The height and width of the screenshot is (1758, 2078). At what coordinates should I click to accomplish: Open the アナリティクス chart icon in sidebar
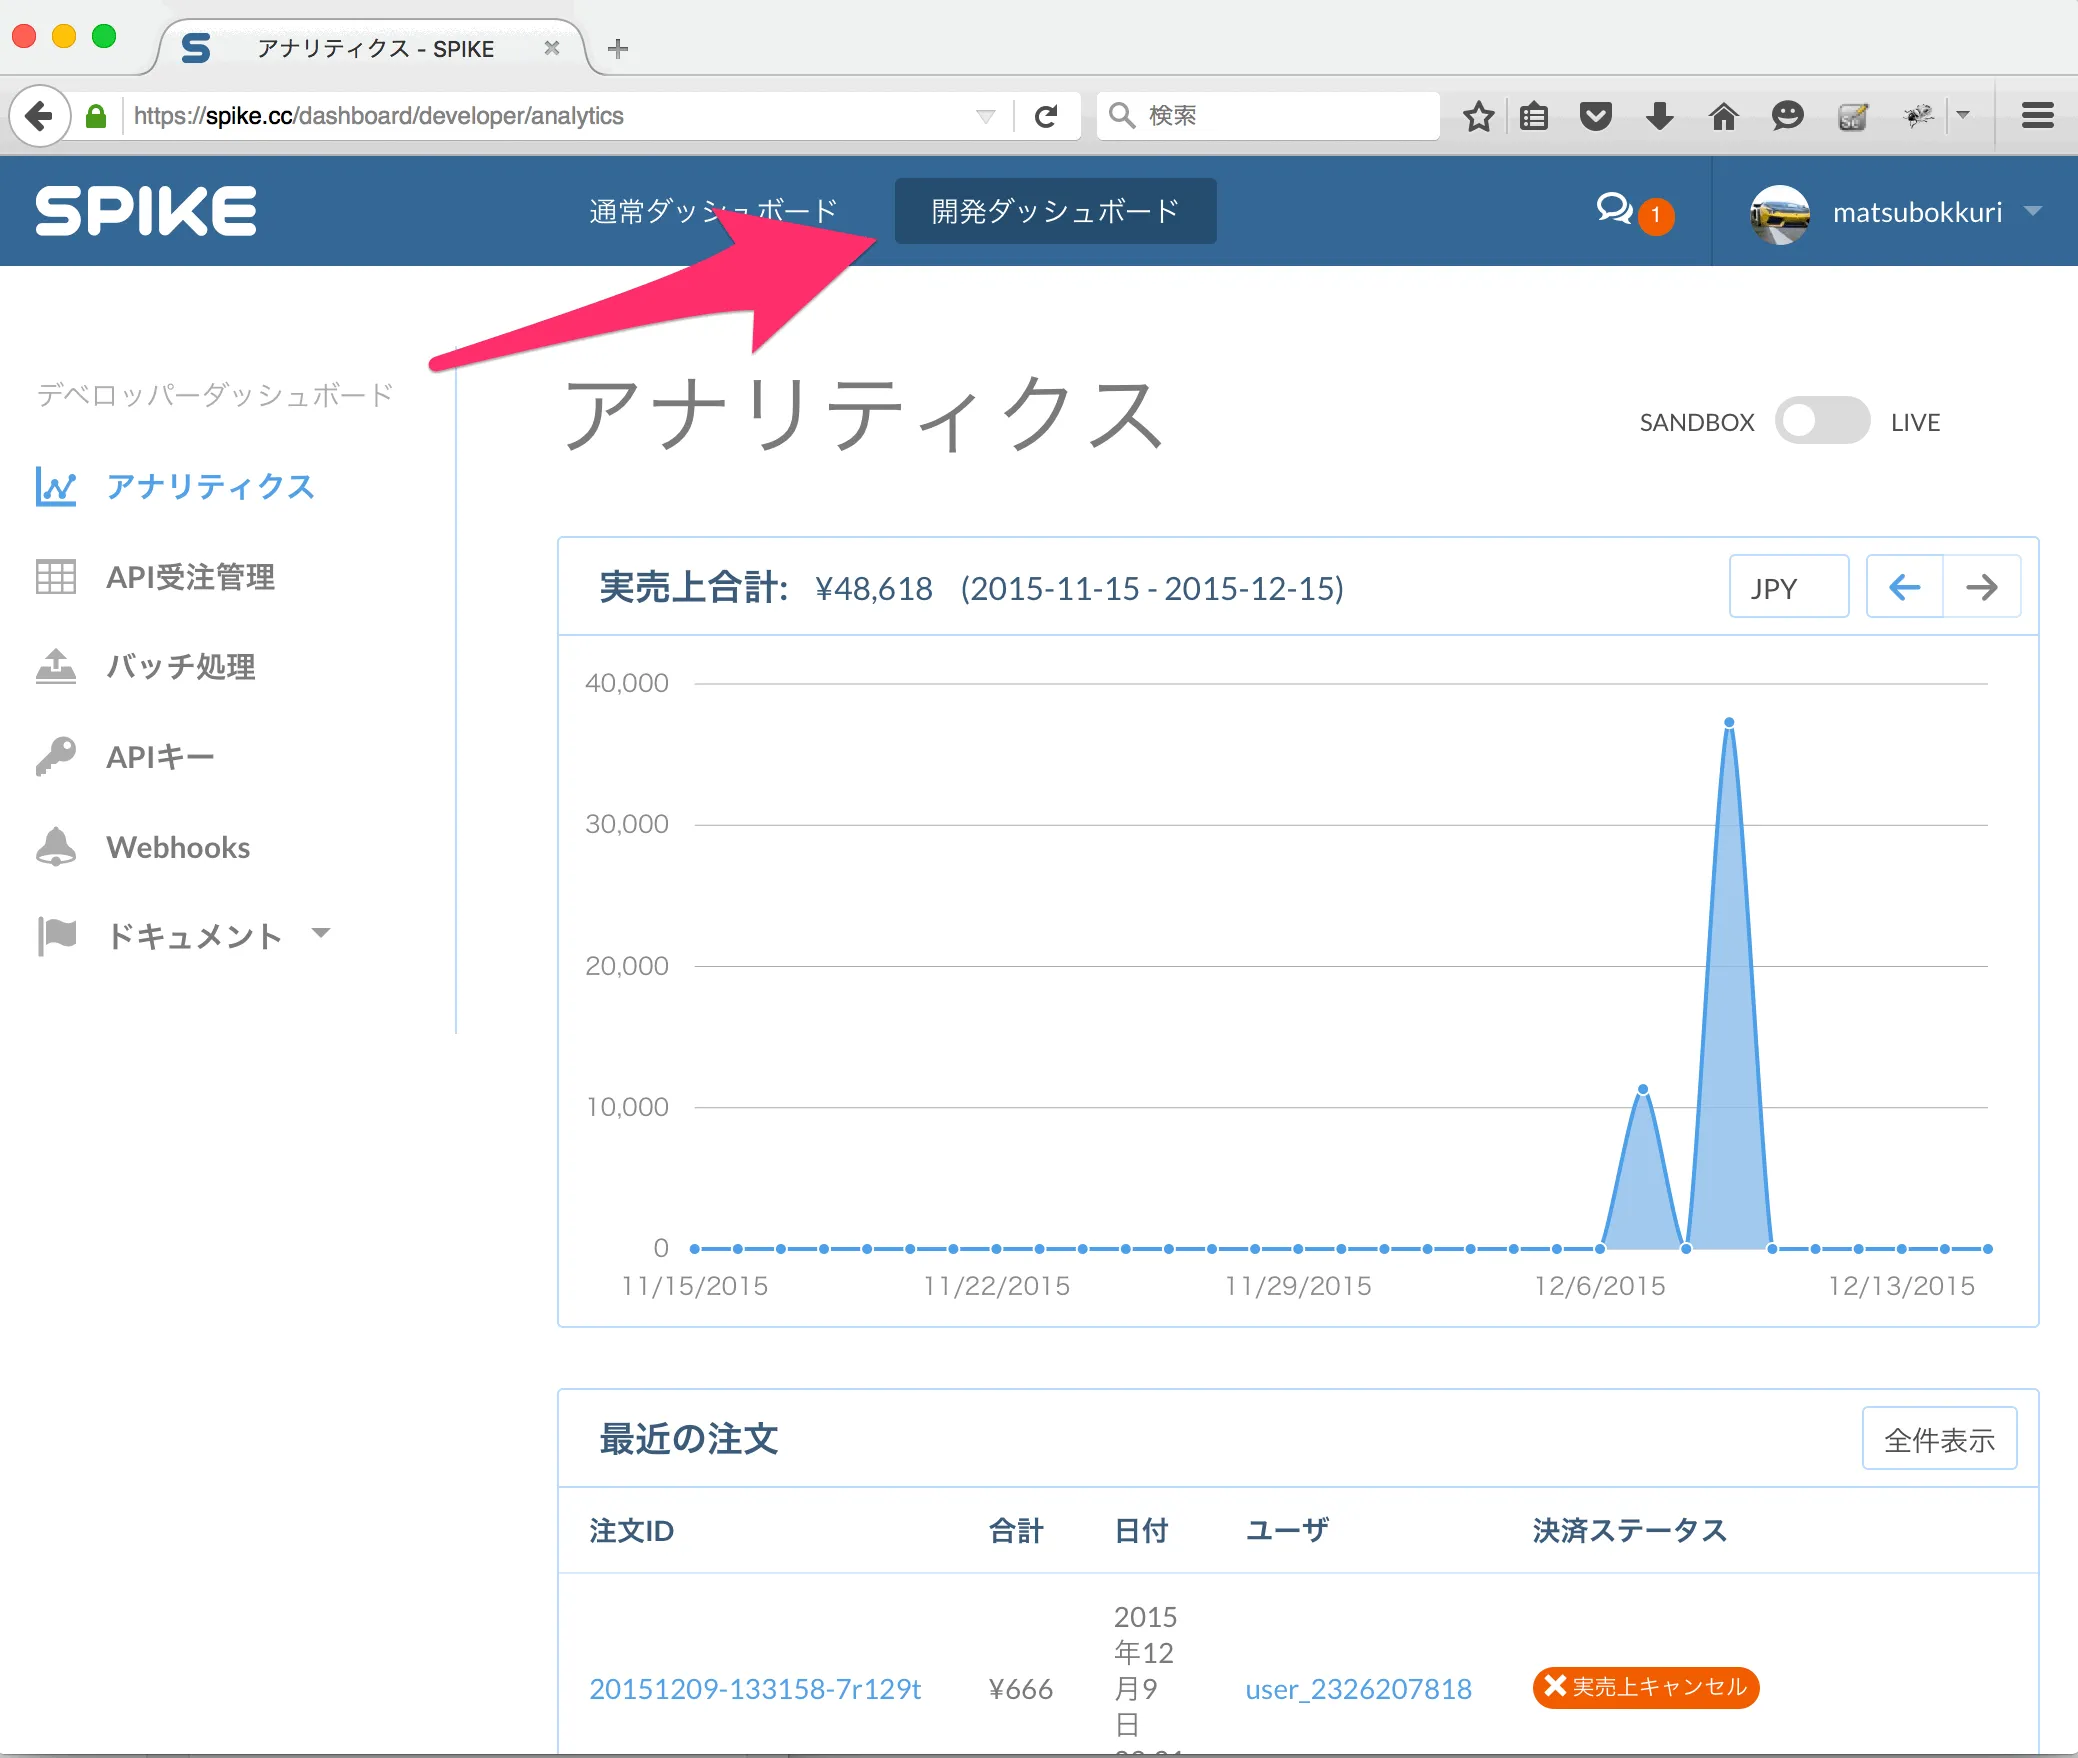click(x=55, y=487)
